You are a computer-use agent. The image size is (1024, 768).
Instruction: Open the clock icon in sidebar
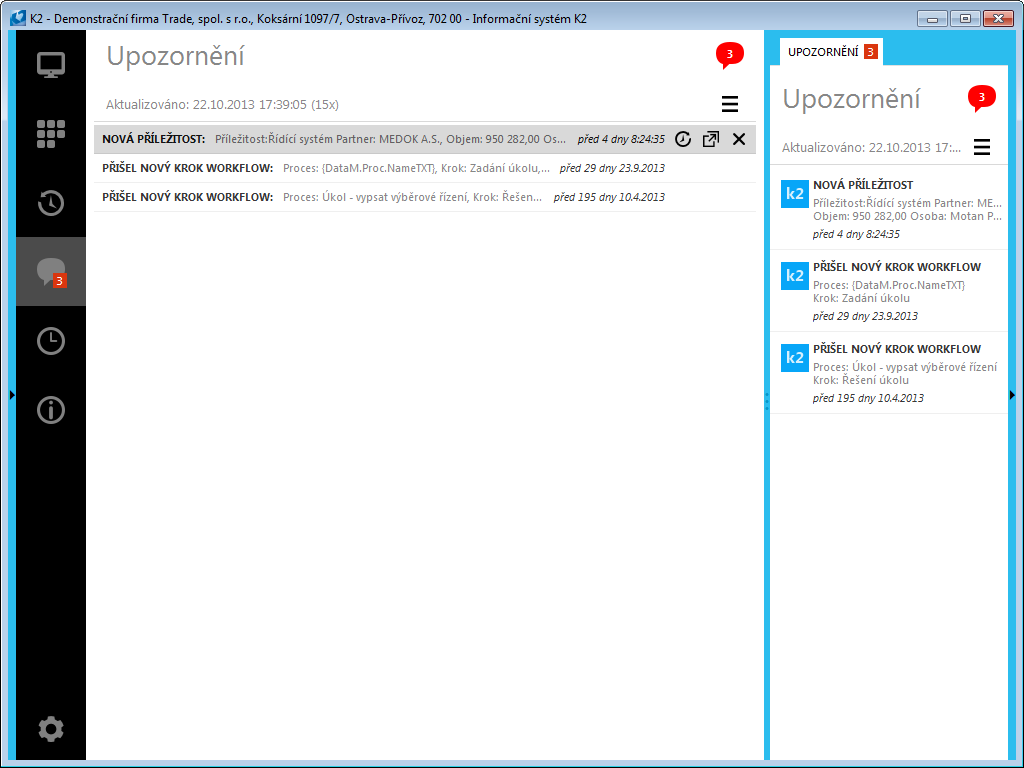pos(51,341)
